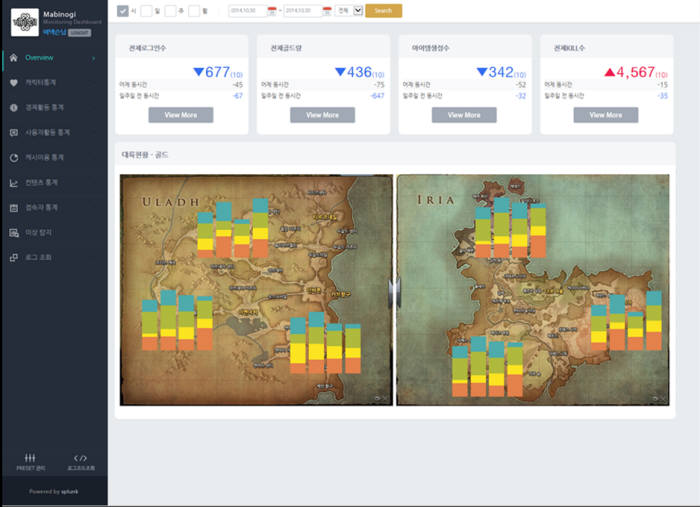Check the 월 (month) checkbox
The height and width of the screenshot is (507, 700).
(x=194, y=11)
